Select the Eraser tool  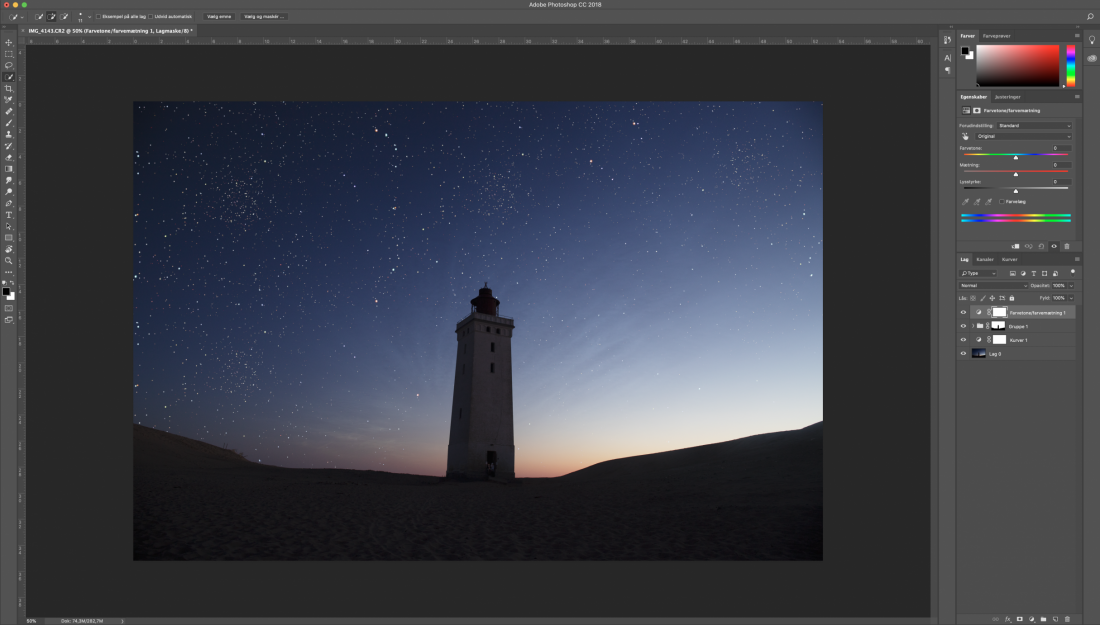[9, 157]
